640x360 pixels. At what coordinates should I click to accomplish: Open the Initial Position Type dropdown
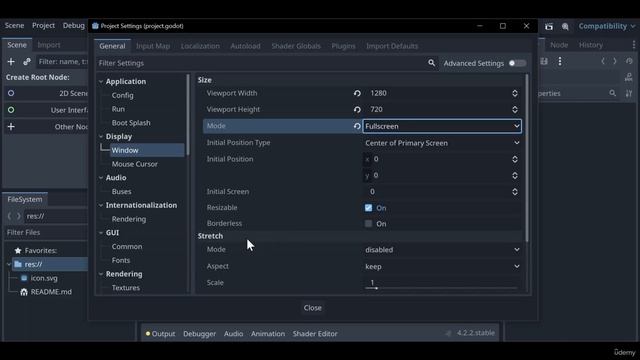click(442, 143)
